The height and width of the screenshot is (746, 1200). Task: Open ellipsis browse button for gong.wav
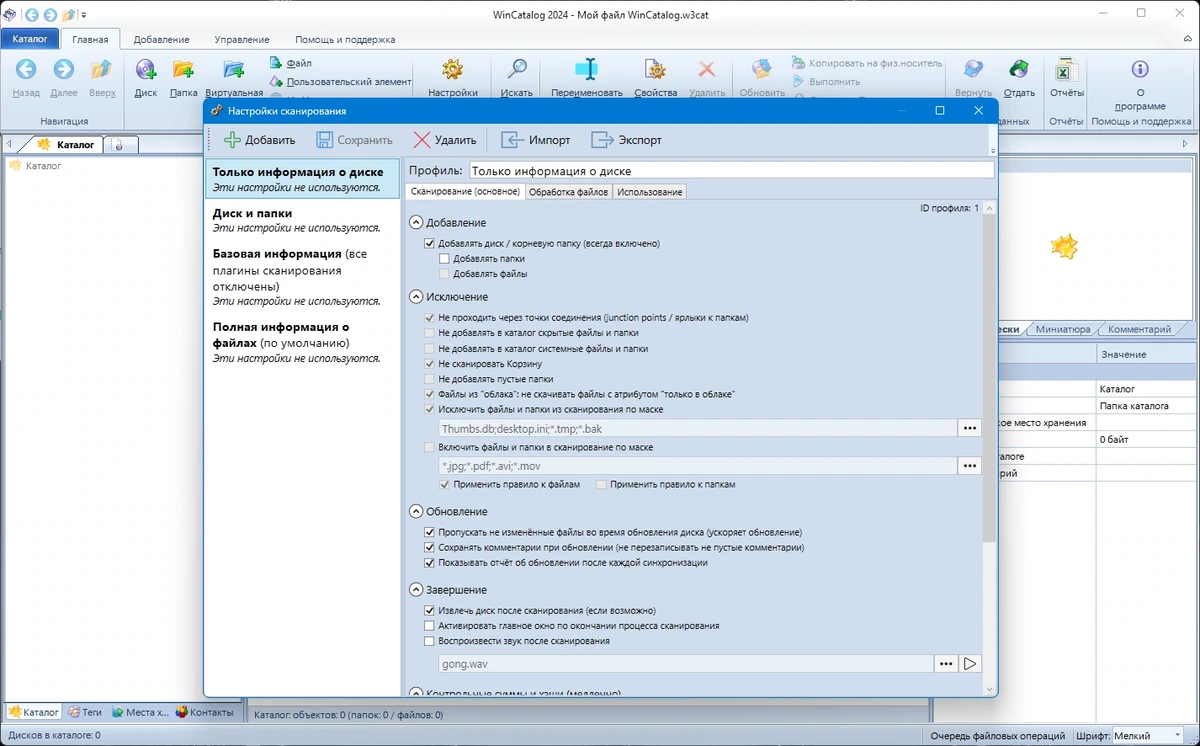pyautogui.click(x=946, y=663)
